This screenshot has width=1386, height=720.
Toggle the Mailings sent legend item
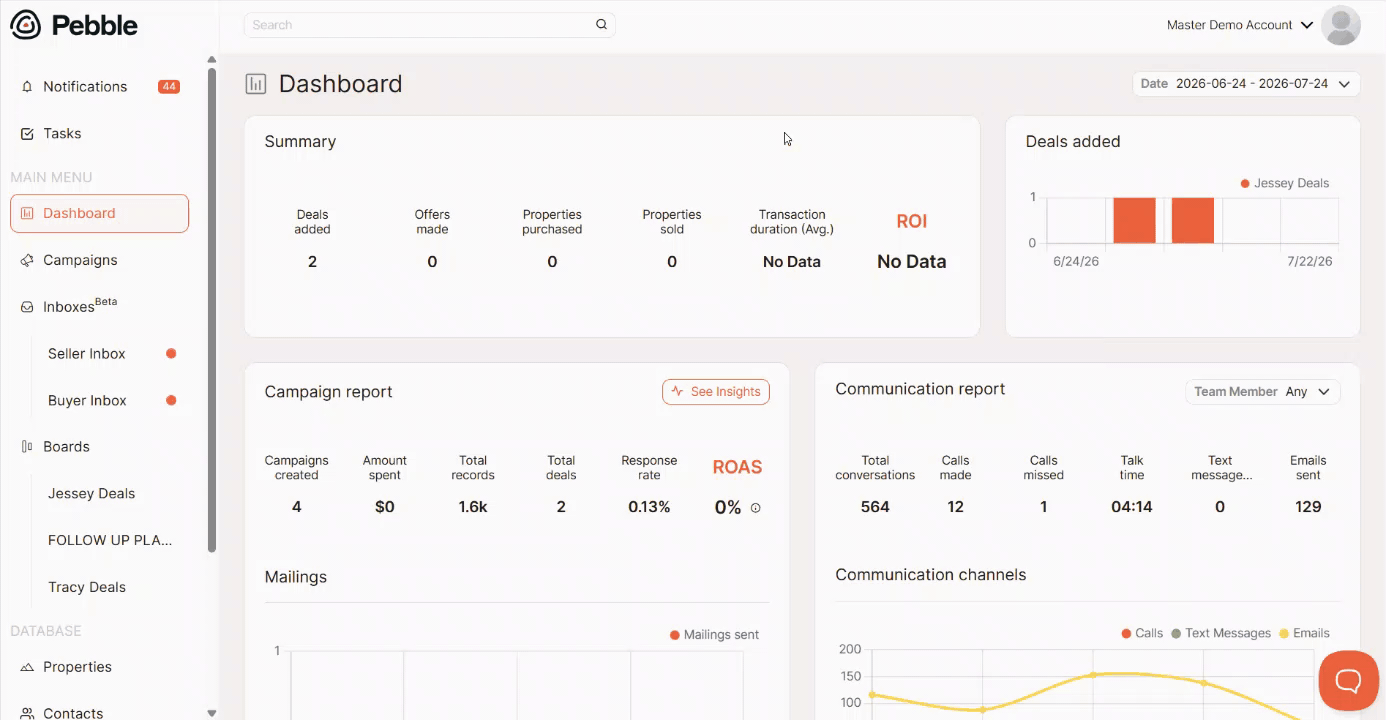(x=714, y=635)
